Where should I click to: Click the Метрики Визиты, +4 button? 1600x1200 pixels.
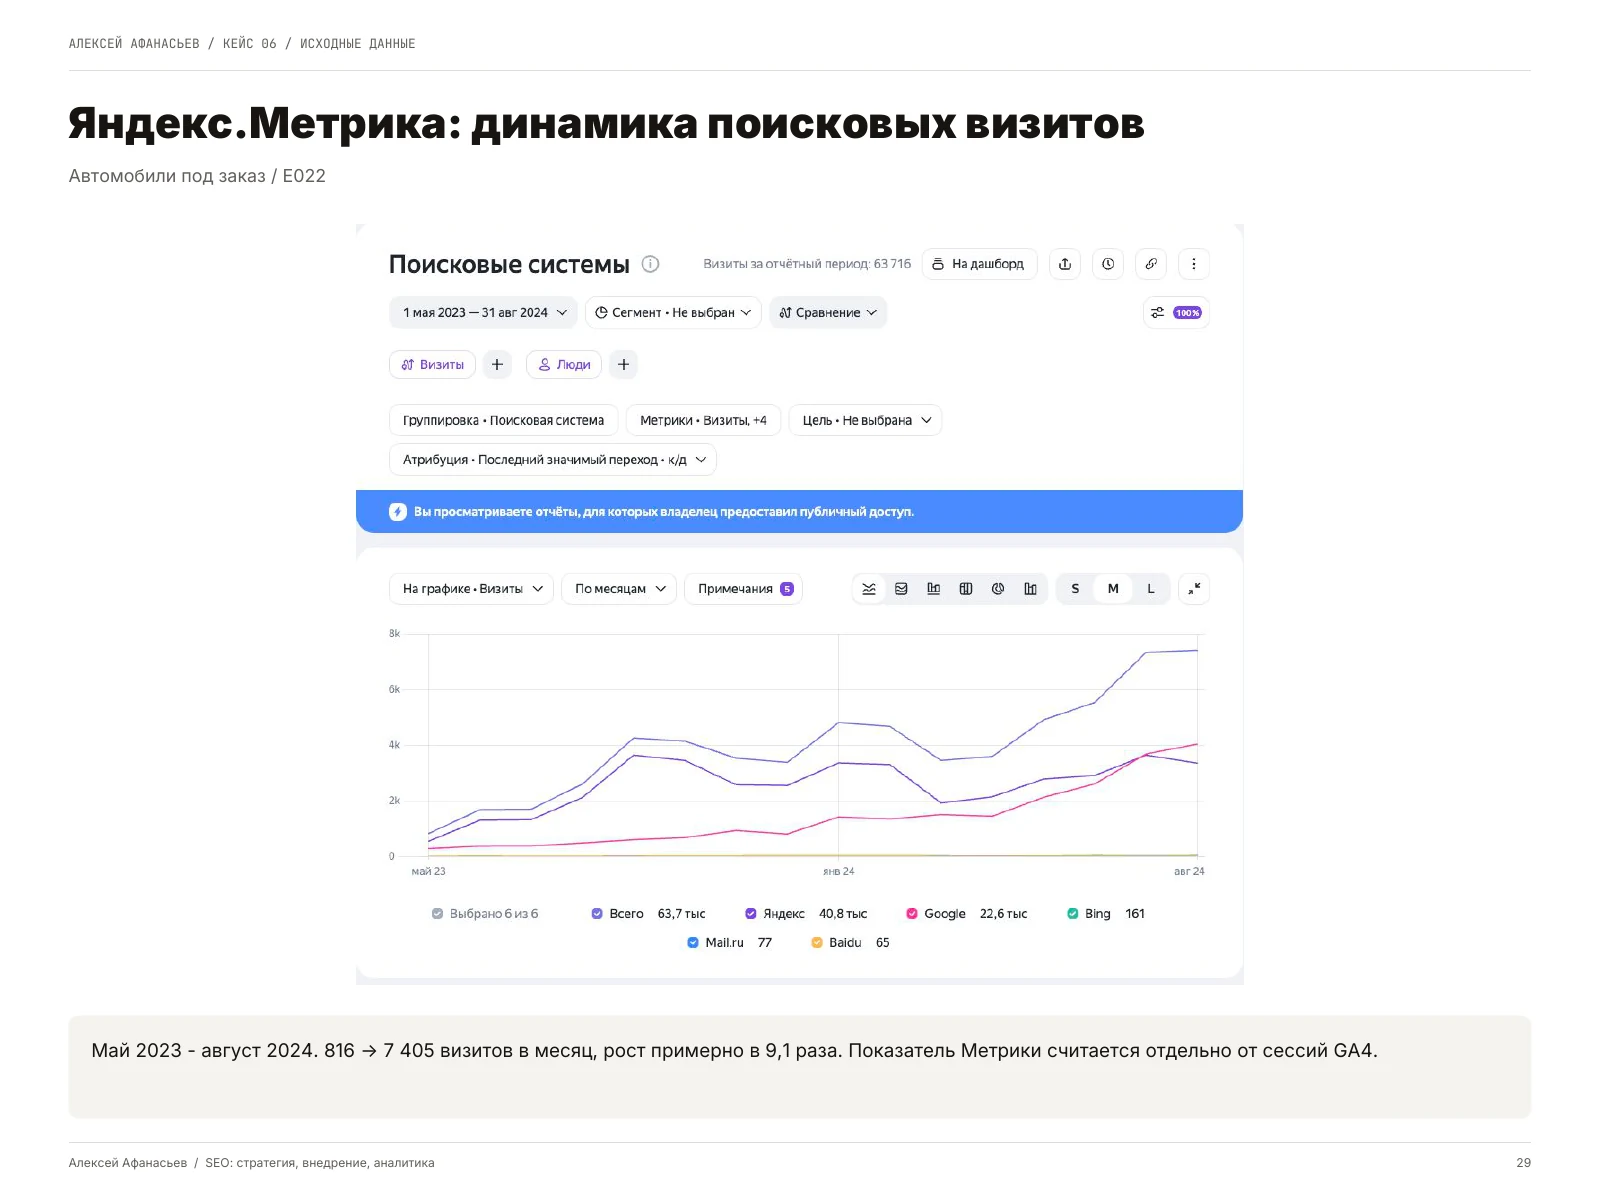[703, 421]
